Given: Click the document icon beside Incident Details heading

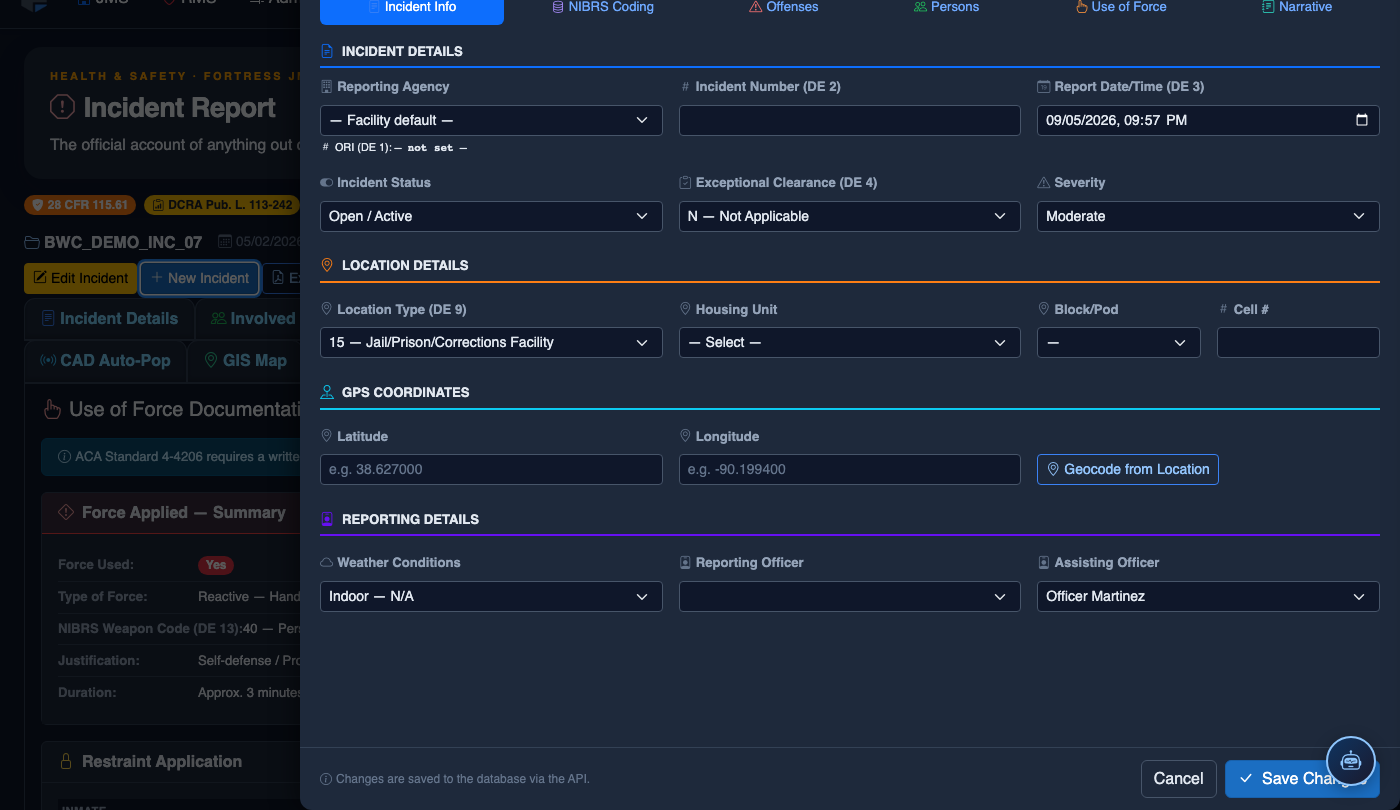Looking at the screenshot, I should [x=327, y=51].
